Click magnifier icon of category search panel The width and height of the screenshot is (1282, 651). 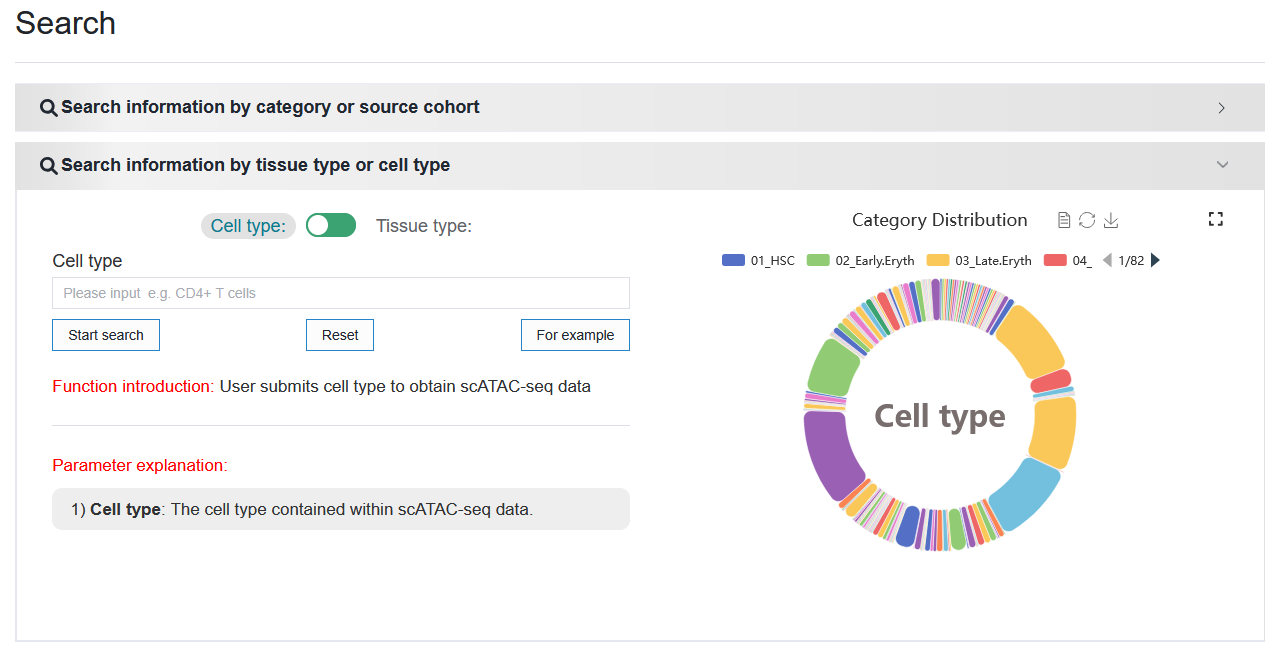point(48,108)
